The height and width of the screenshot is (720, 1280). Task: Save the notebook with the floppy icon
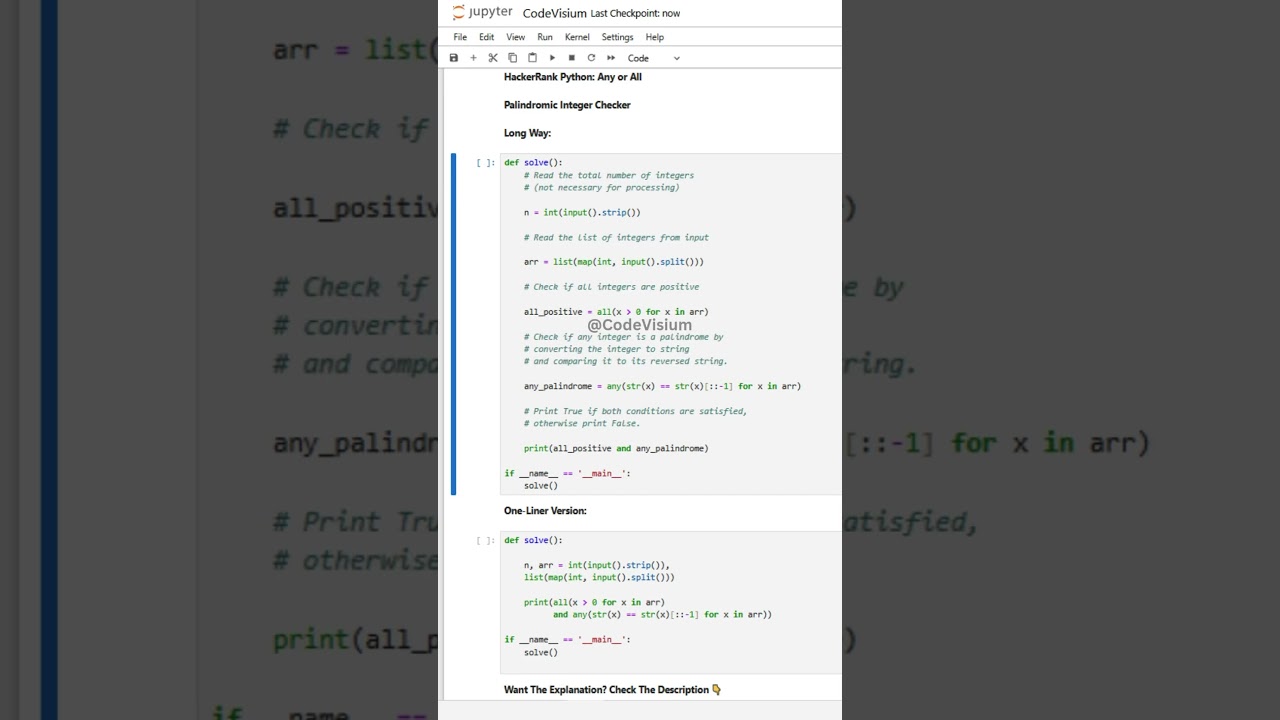454,58
